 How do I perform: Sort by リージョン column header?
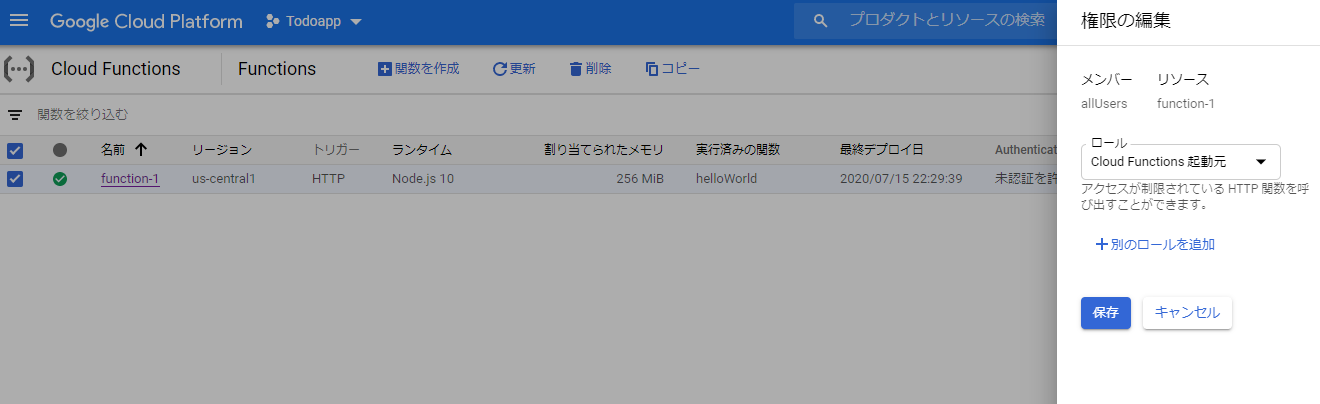pyautogui.click(x=222, y=150)
